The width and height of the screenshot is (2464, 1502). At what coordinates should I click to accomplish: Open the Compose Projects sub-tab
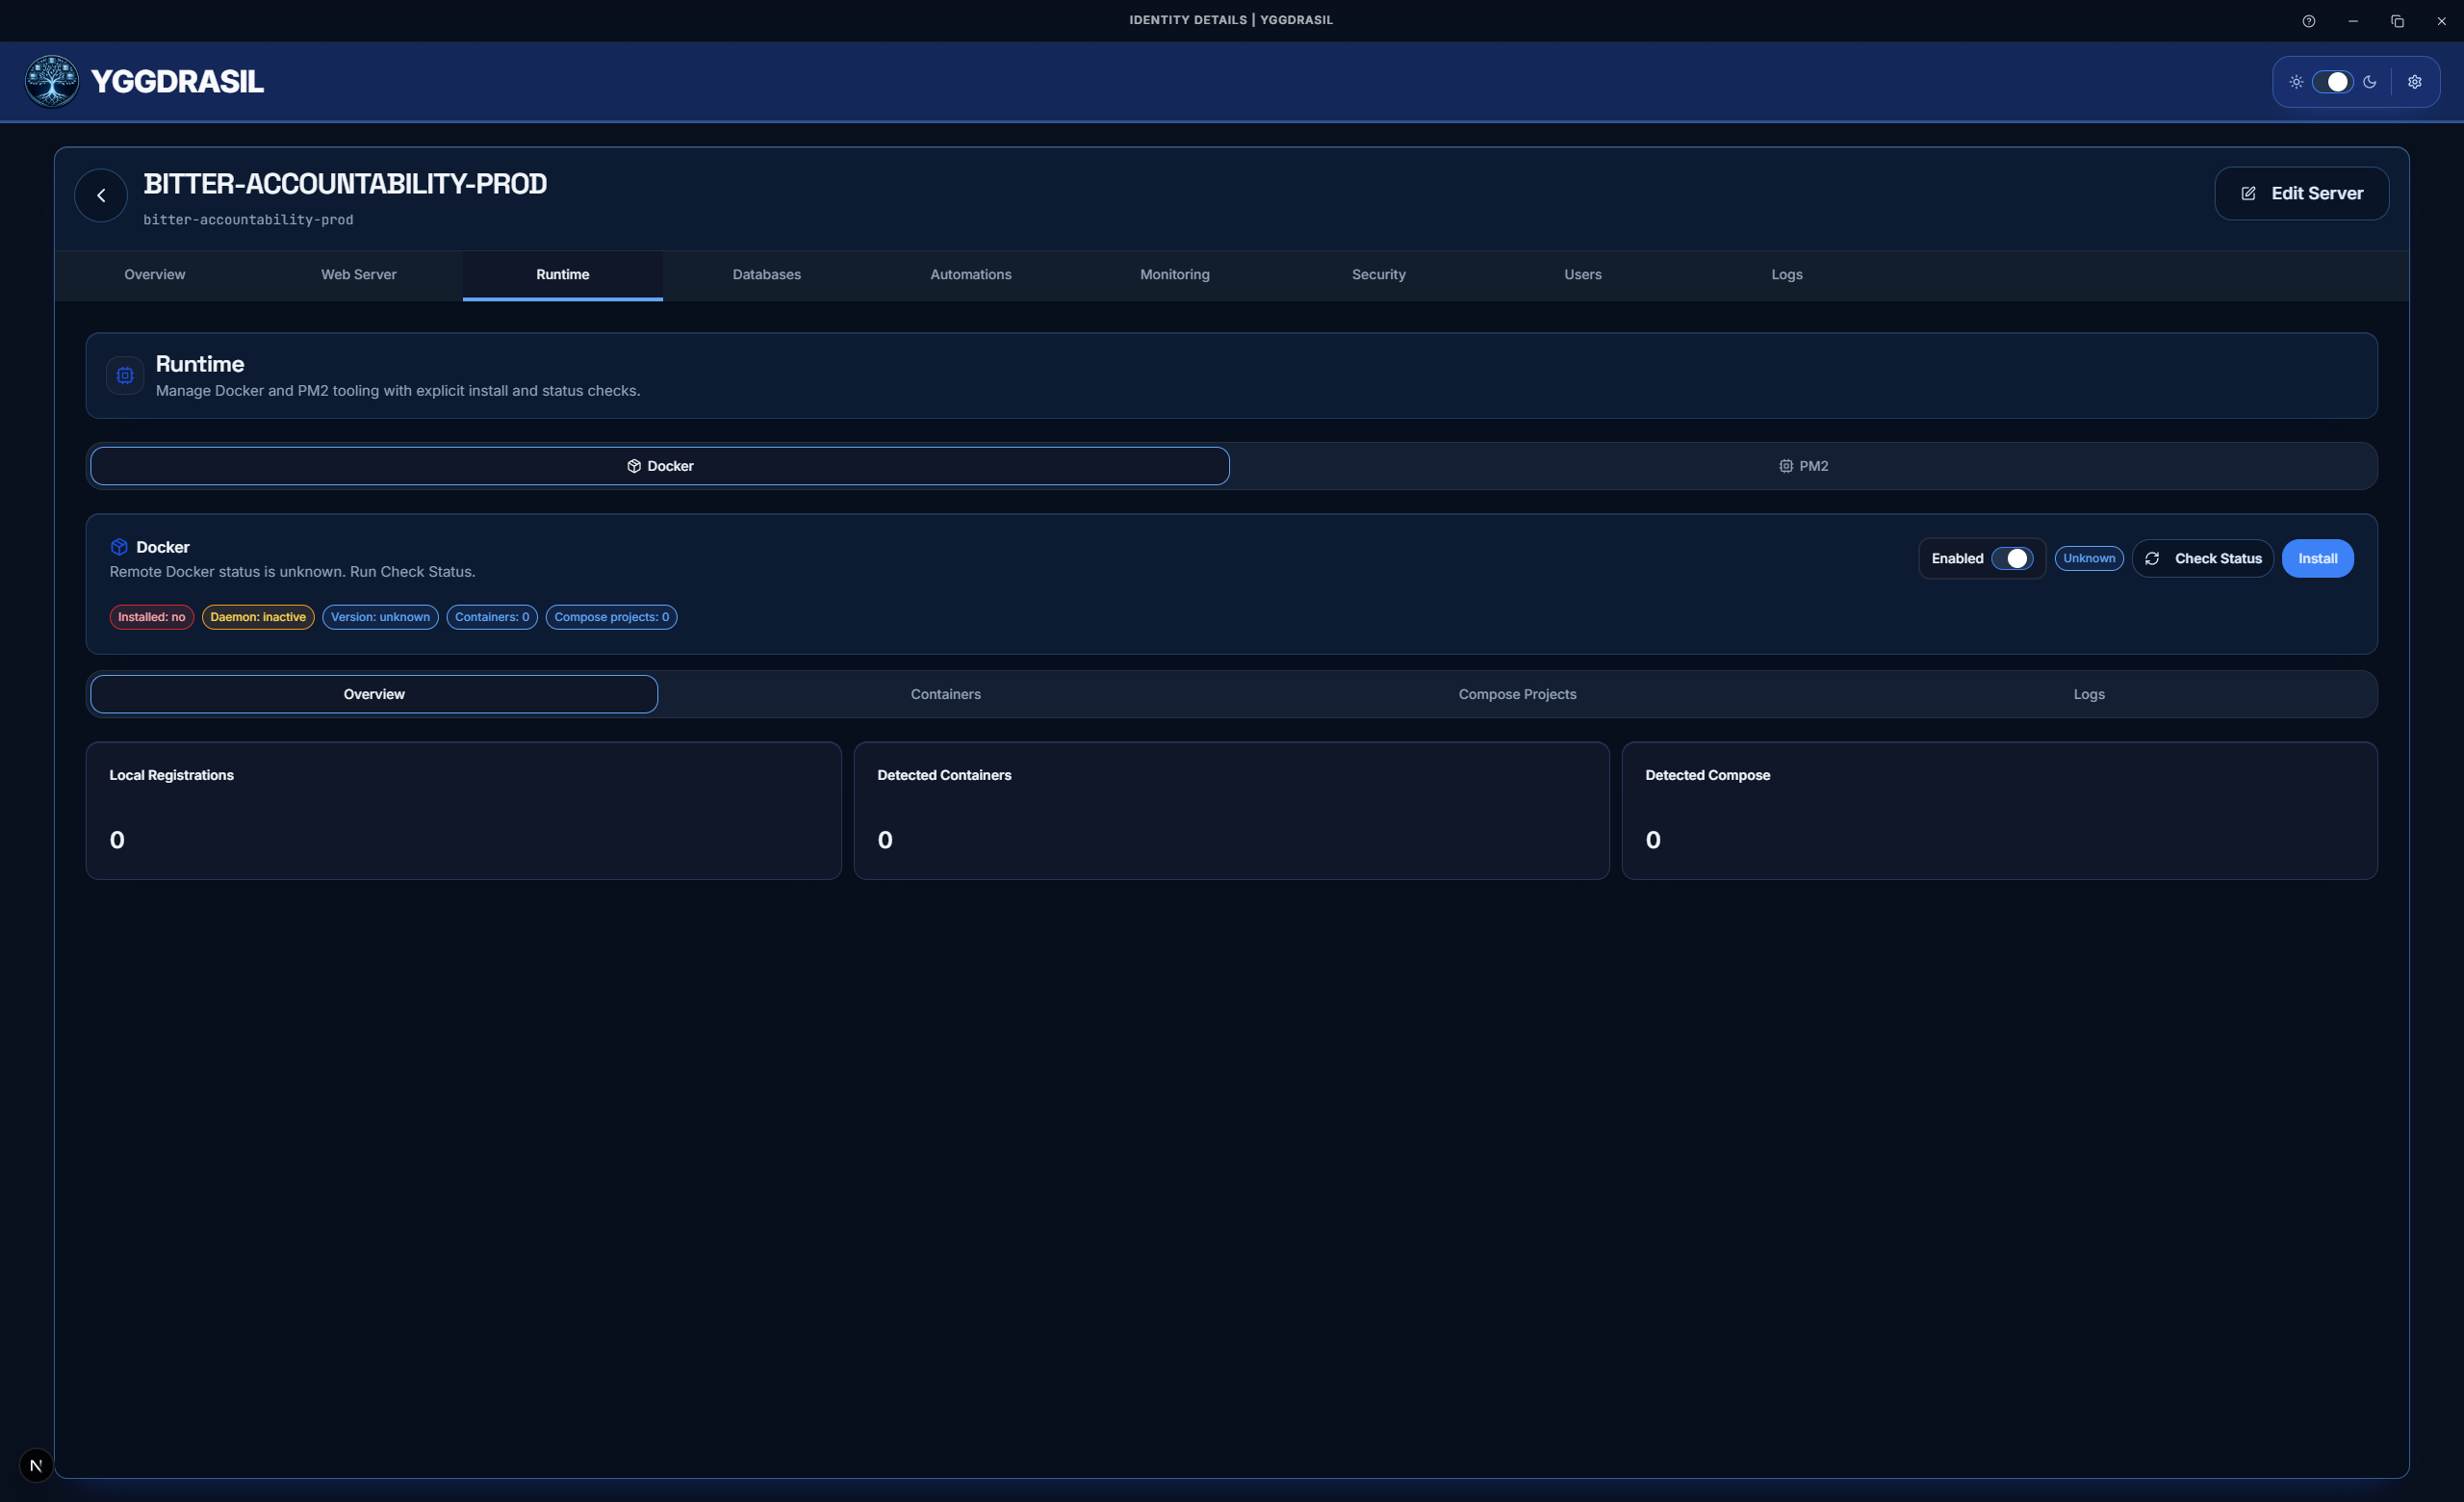1516,693
